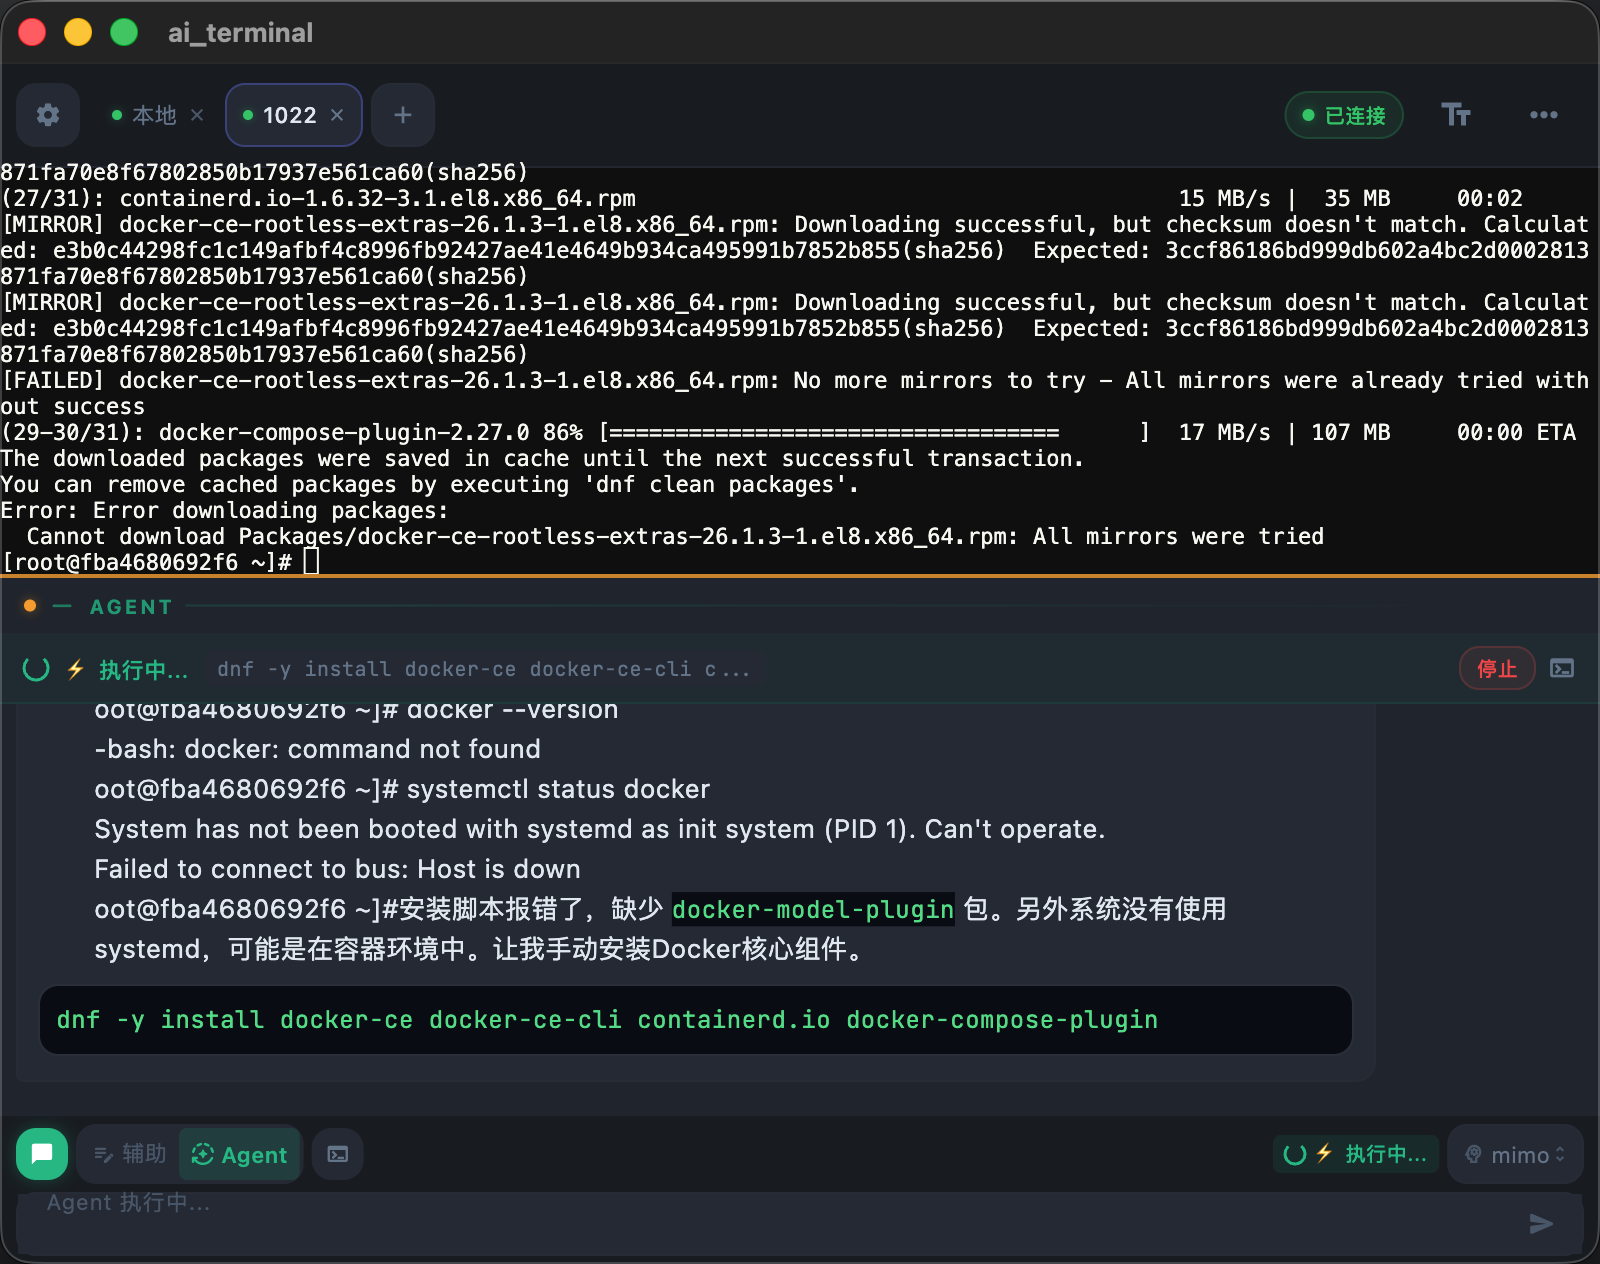Click the docker-model-plugin highlighted text
Viewport: 1600px width, 1264px height.
pos(813,909)
